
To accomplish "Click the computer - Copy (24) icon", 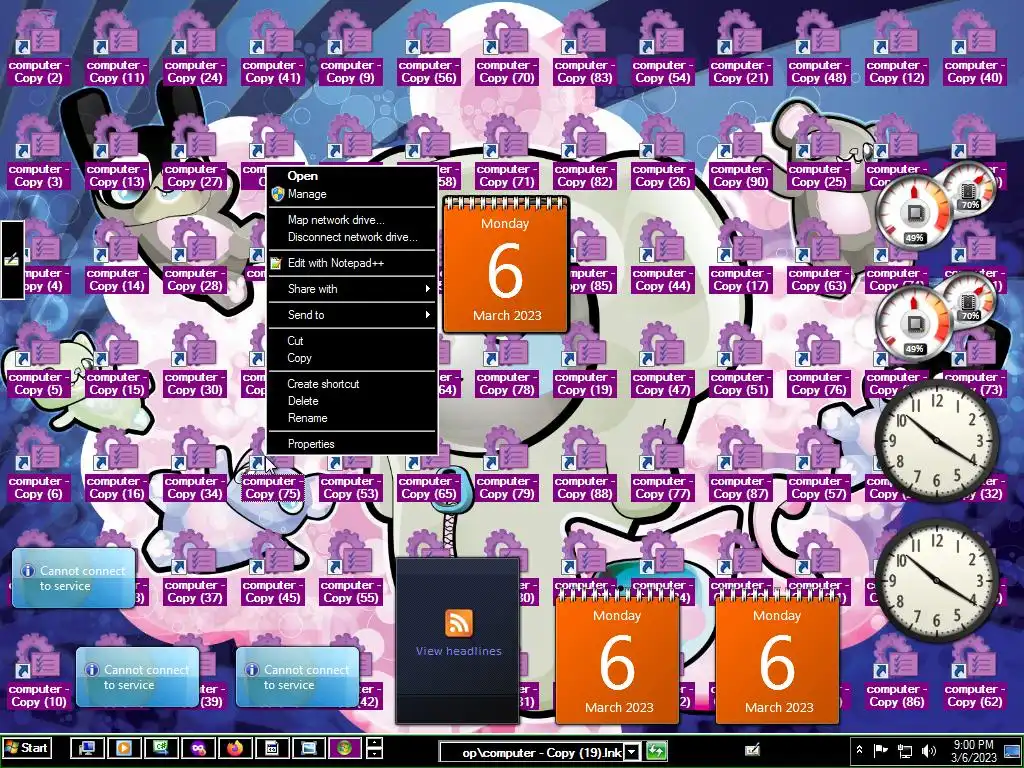I will point(194,49).
